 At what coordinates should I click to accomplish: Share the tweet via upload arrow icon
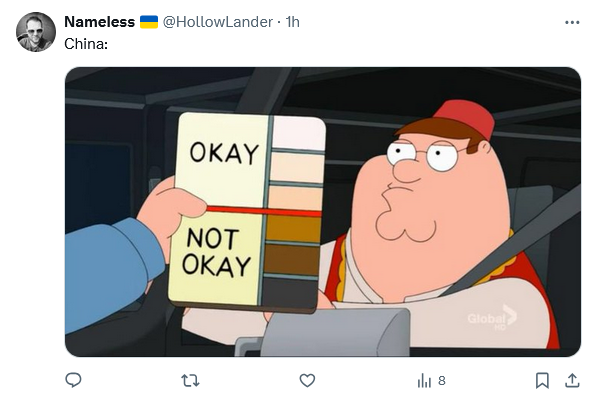[572, 381]
